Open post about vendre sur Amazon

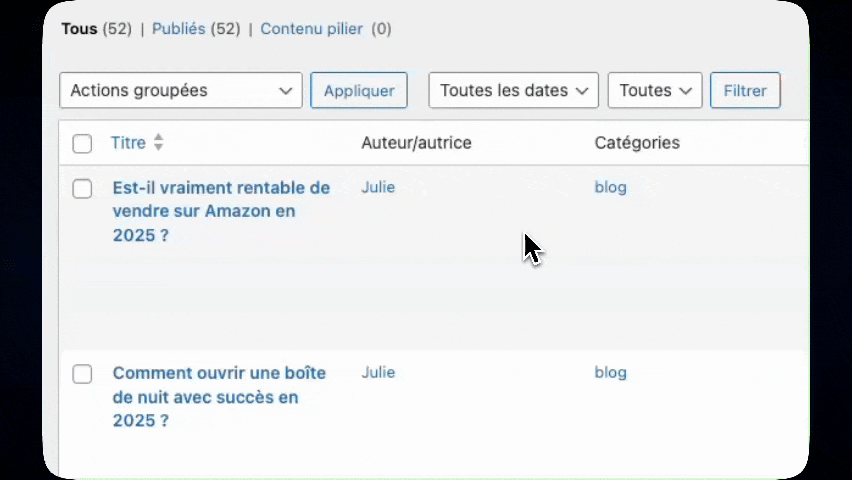(221, 211)
